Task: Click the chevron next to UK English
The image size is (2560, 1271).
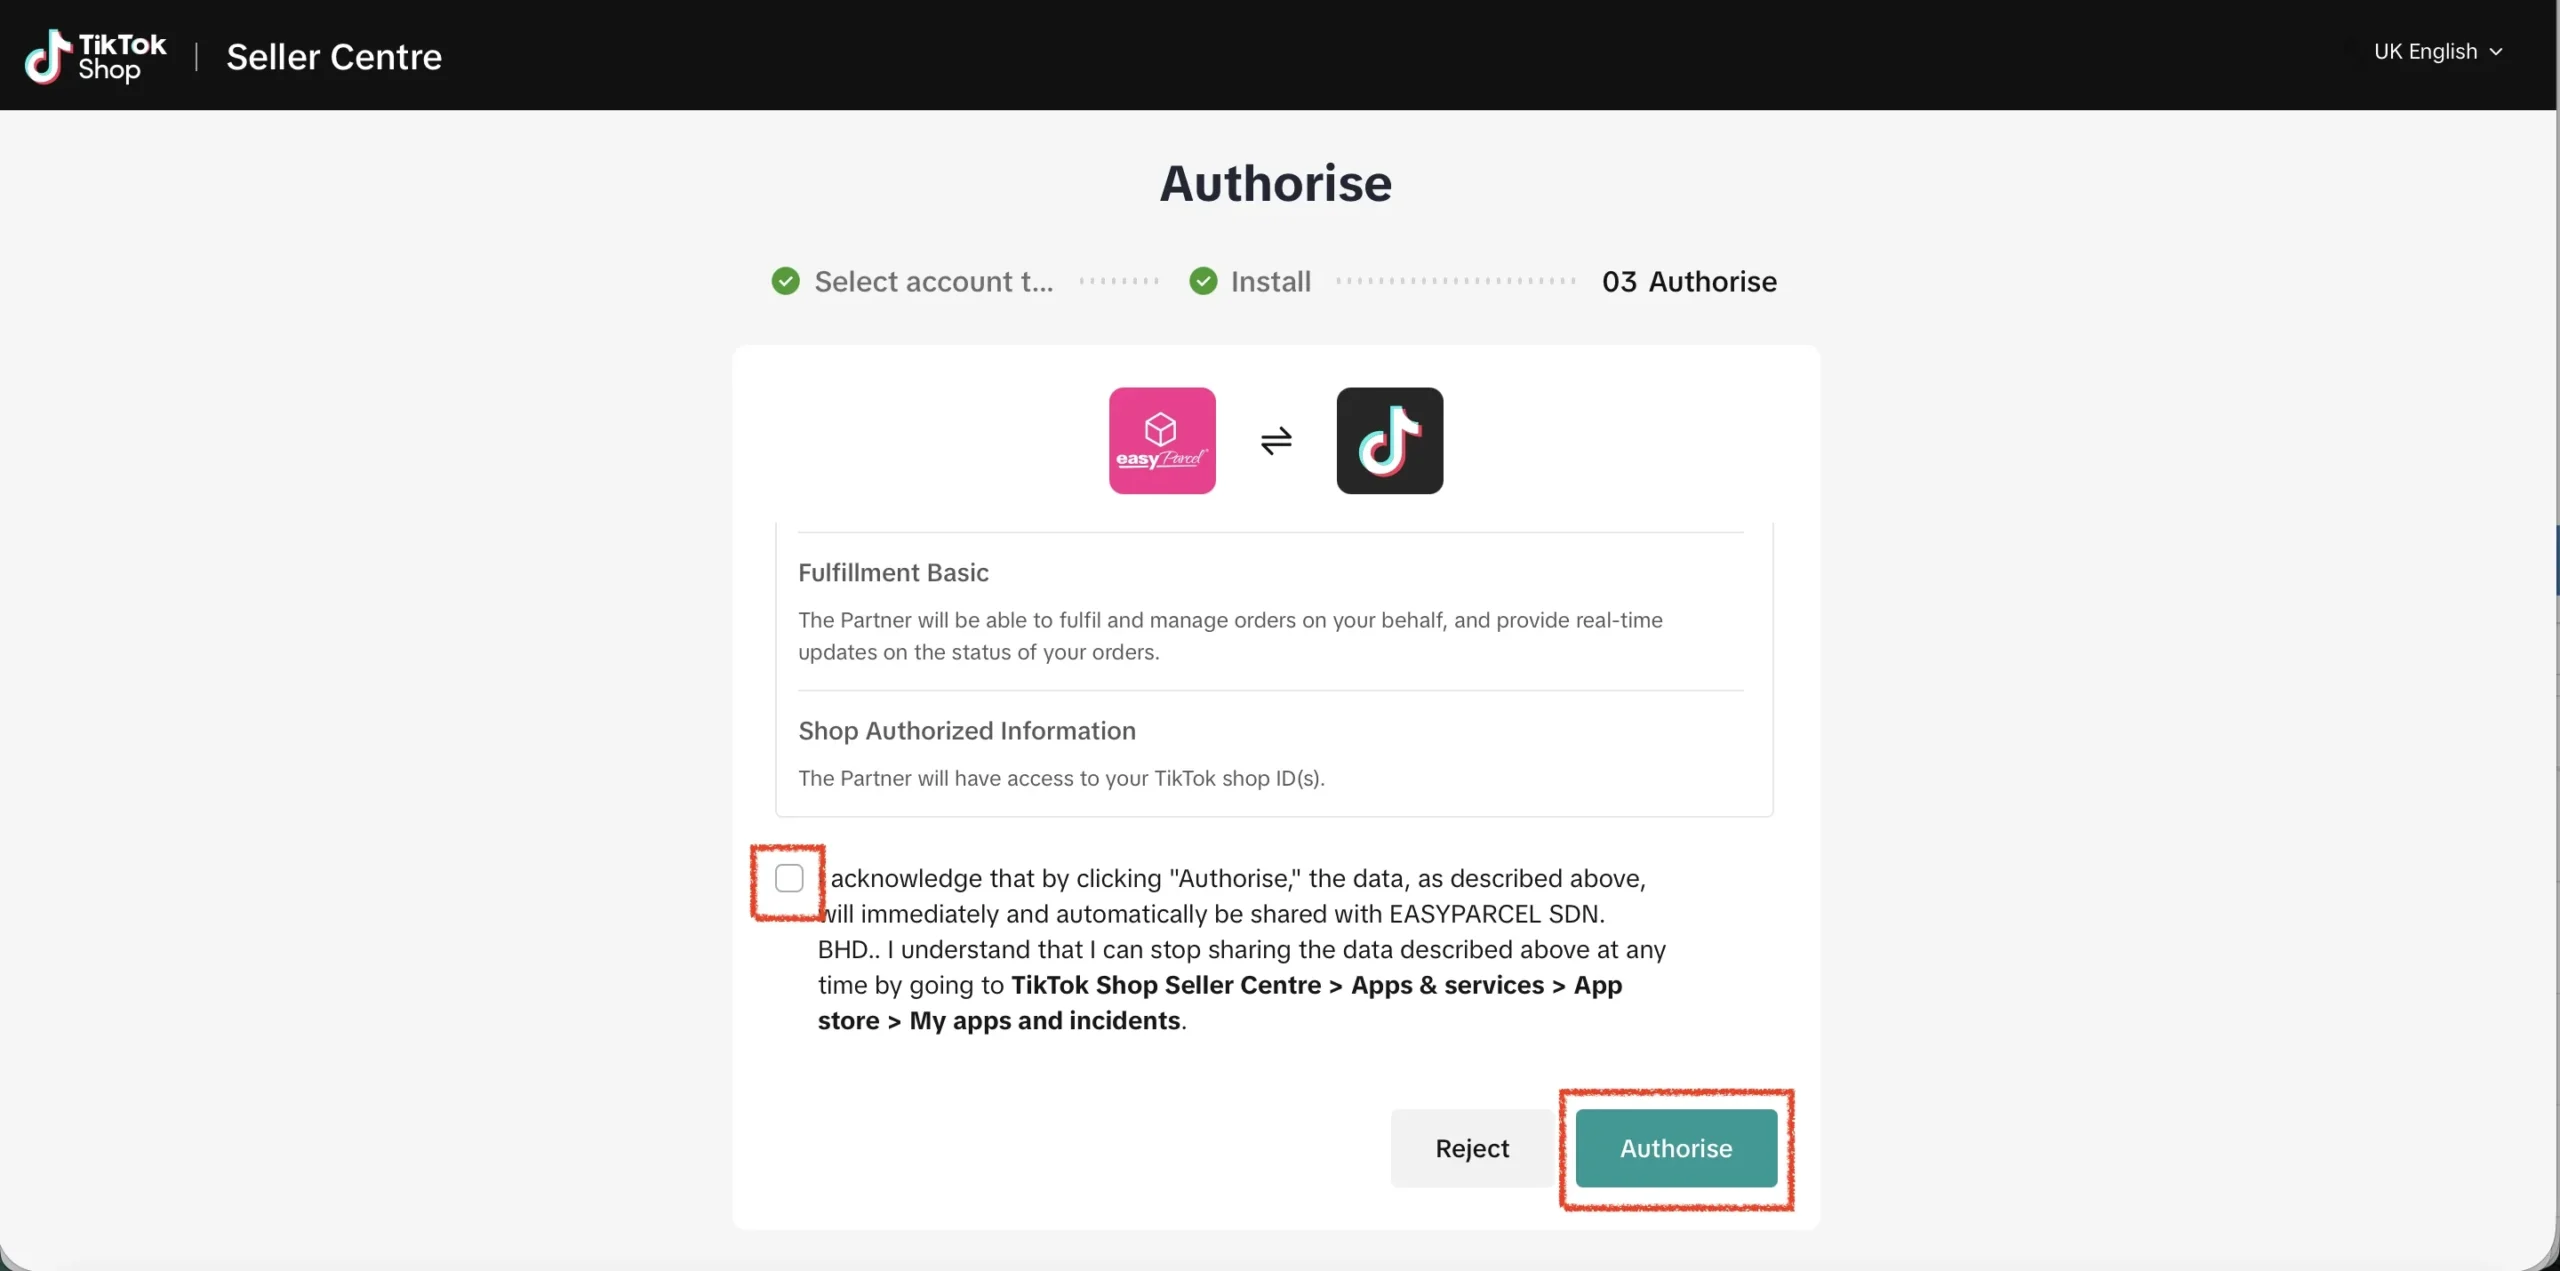Action: [x=2496, y=52]
